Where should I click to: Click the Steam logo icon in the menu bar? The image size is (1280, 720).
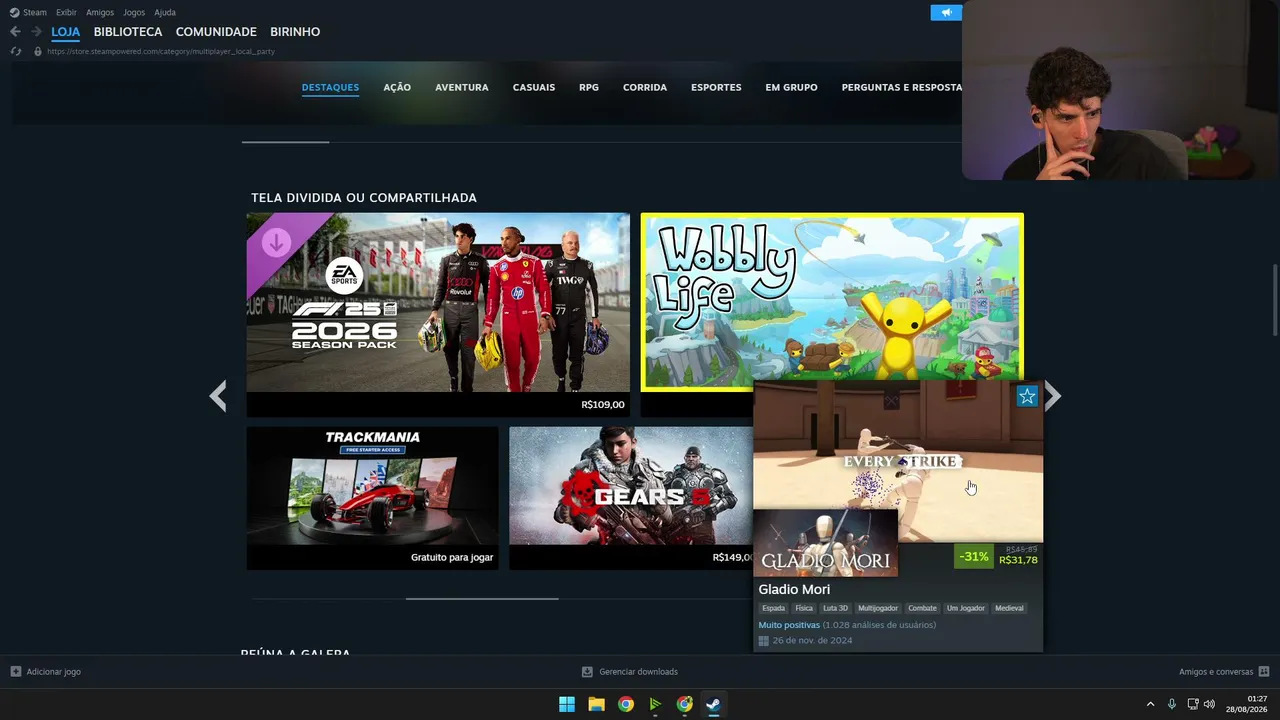[14, 12]
